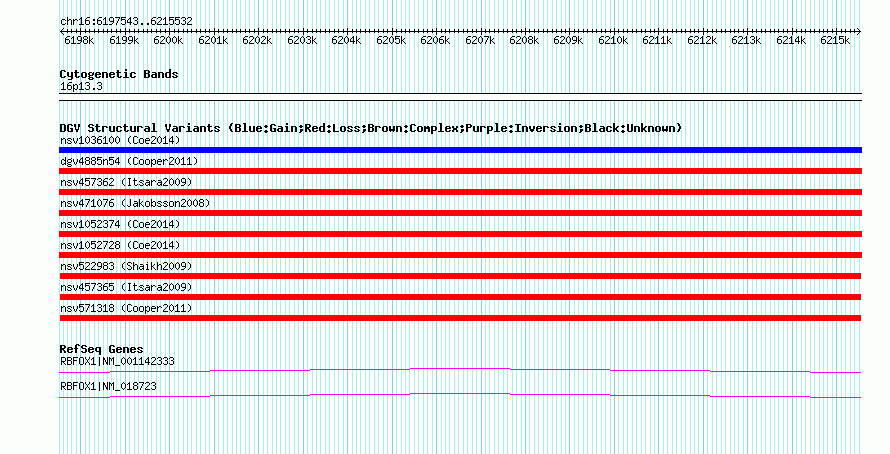This screenshot has height=454, width=890.
Task: Click the red dgv4885n54 loss bar
Action: point(460,171)
